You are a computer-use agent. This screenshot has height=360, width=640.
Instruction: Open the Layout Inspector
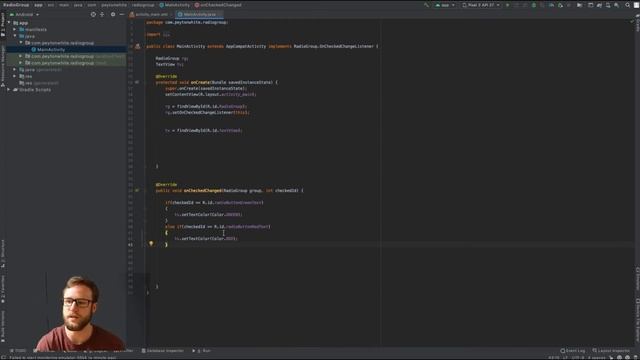click(x=611, y=351)
